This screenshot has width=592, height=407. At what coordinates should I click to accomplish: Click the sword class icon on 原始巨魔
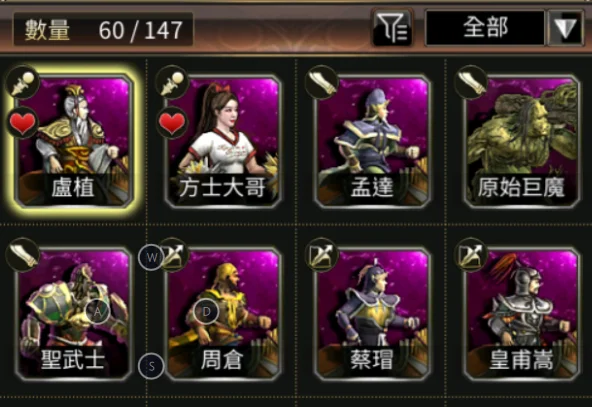(x=471, y=83)
